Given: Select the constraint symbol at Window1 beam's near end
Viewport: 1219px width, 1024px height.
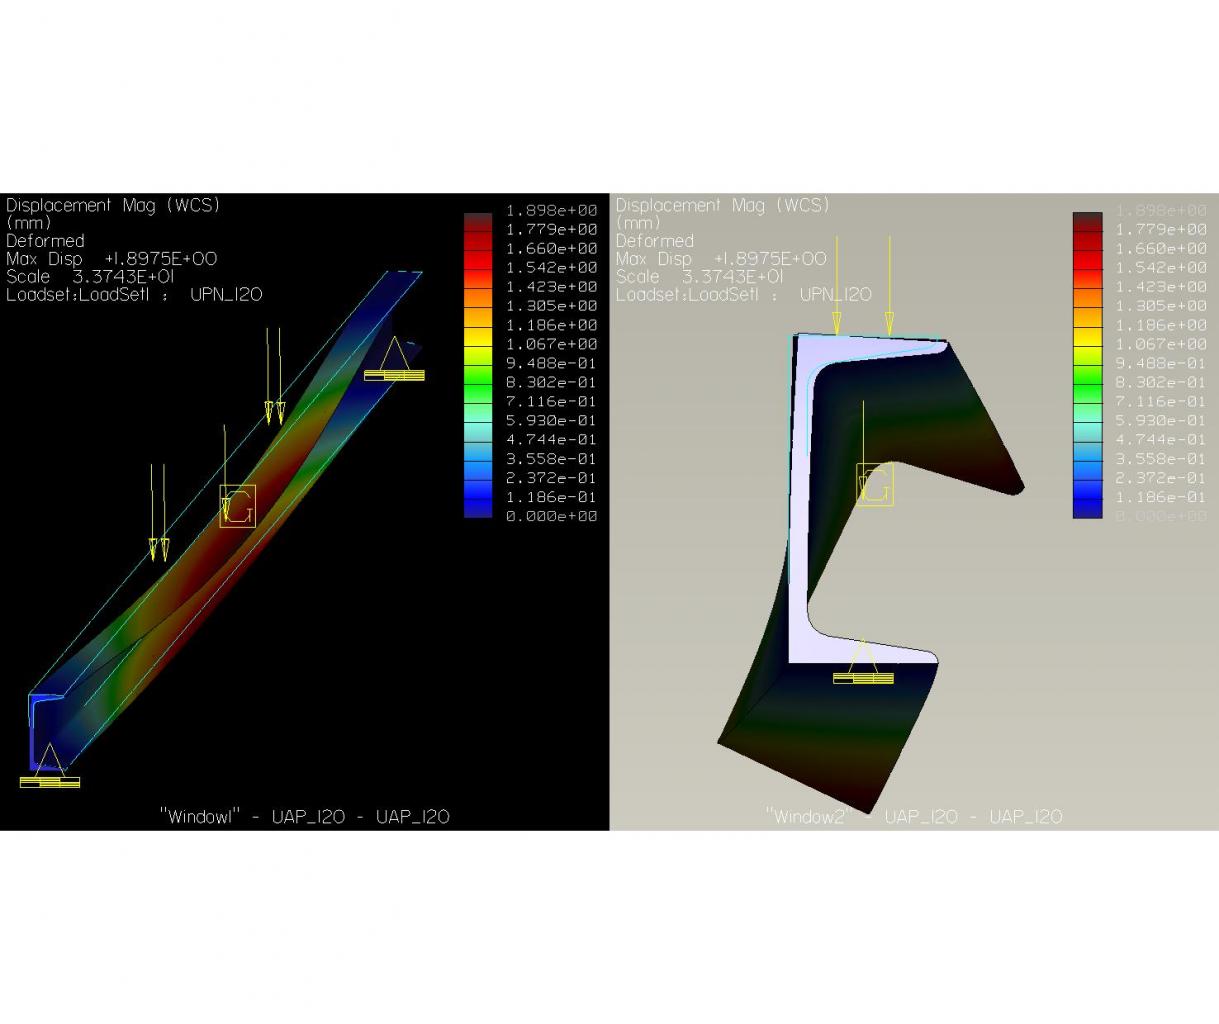Looking at the screenshot, I should [49, 766].
